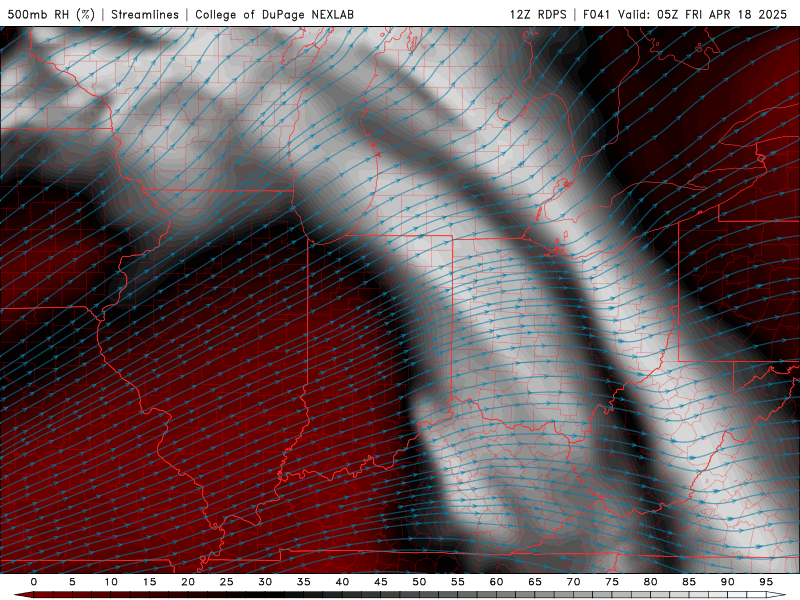
Task: Click the 15 label on the colorbar
Action: 149,582
